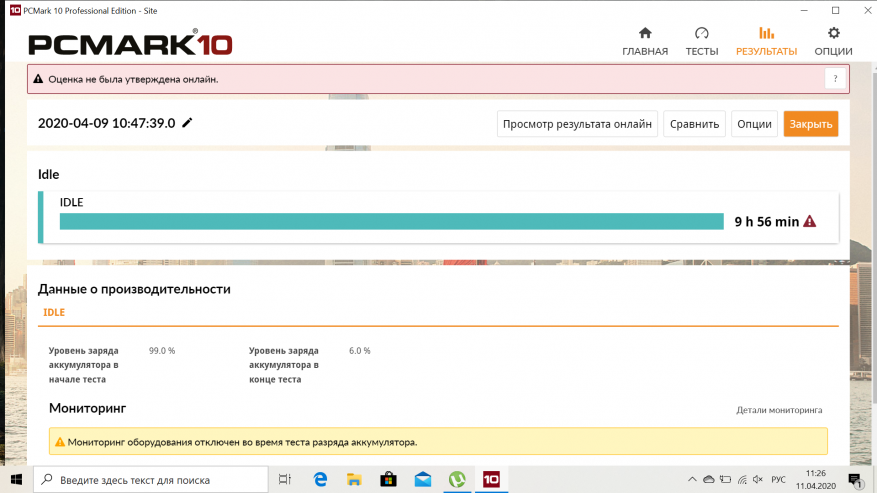Show hidden system tray icons
The width and height of the screenshot is (877, 493).
tap(692, 480)
